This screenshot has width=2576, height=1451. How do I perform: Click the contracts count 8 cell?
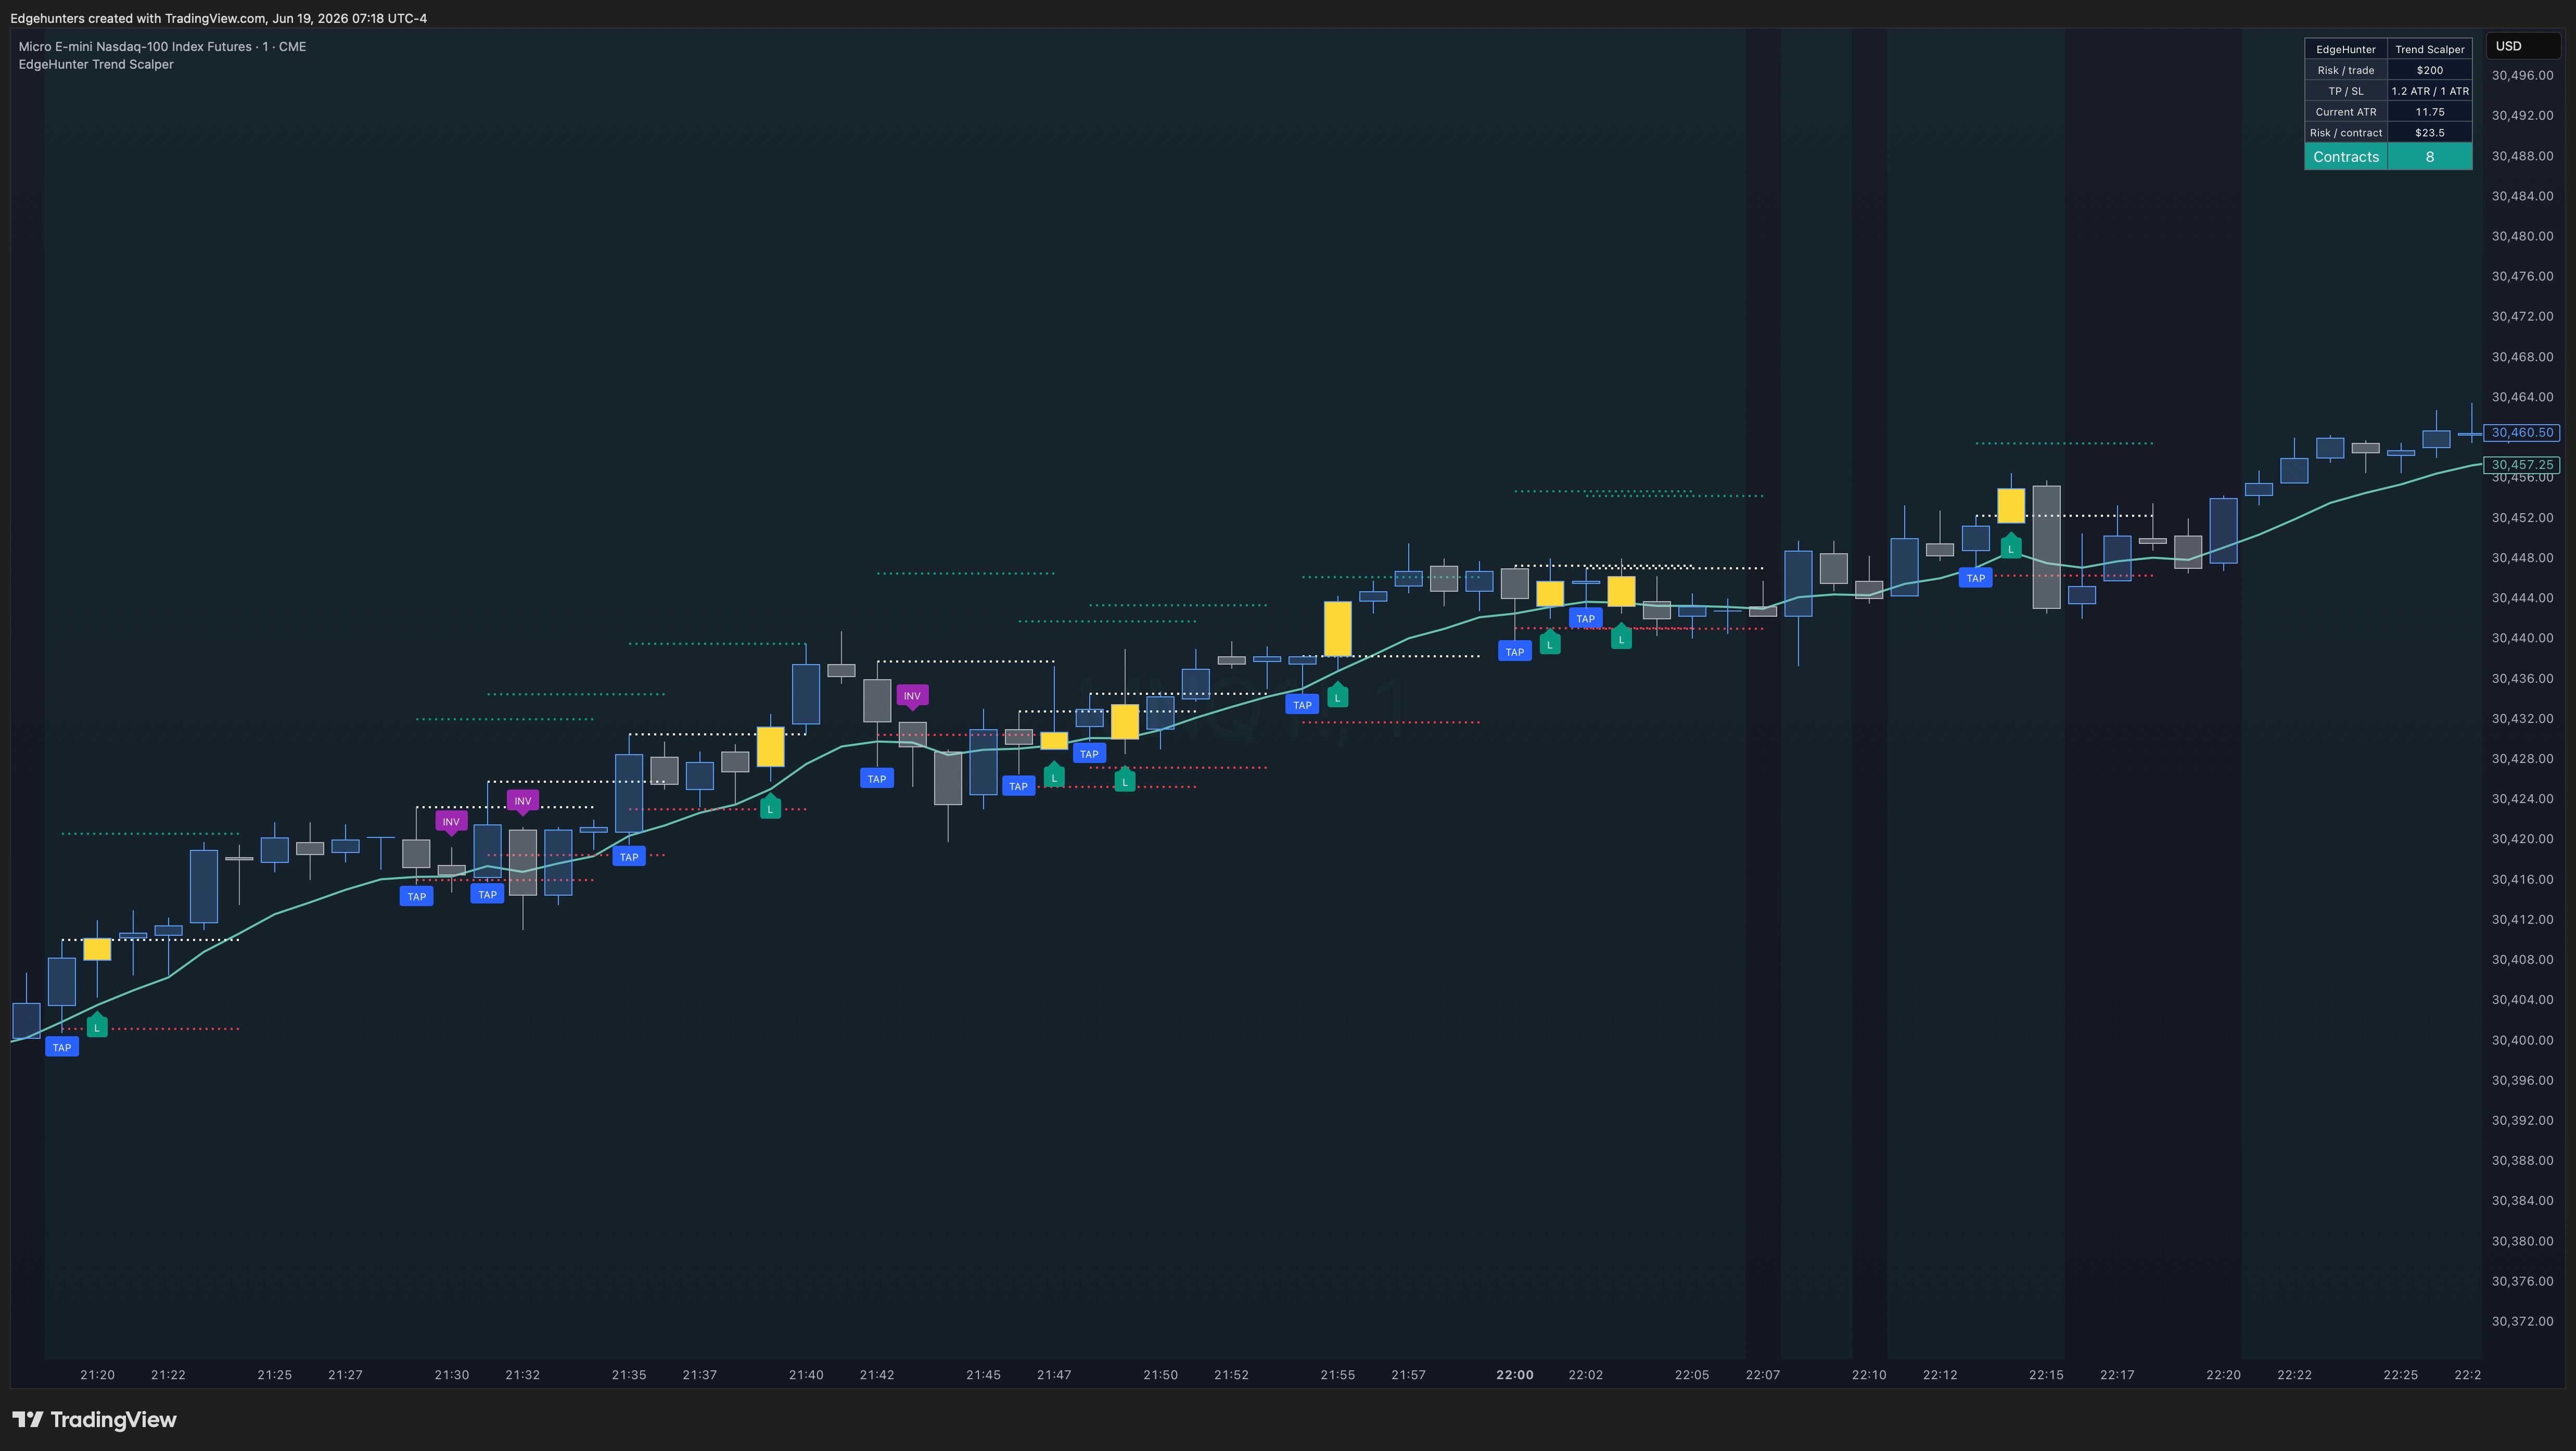pyautogui.click(x=2430, y=157)
